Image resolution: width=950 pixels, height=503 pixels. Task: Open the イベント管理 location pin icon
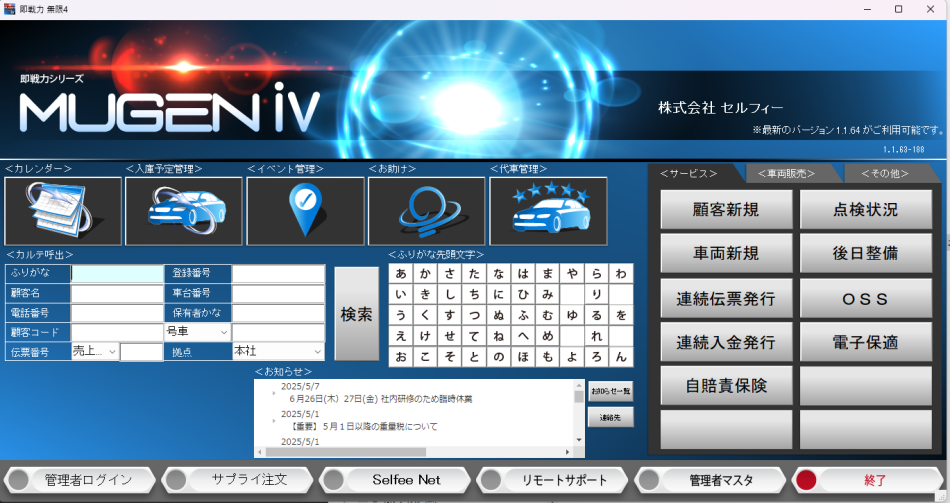pos(305,211)
